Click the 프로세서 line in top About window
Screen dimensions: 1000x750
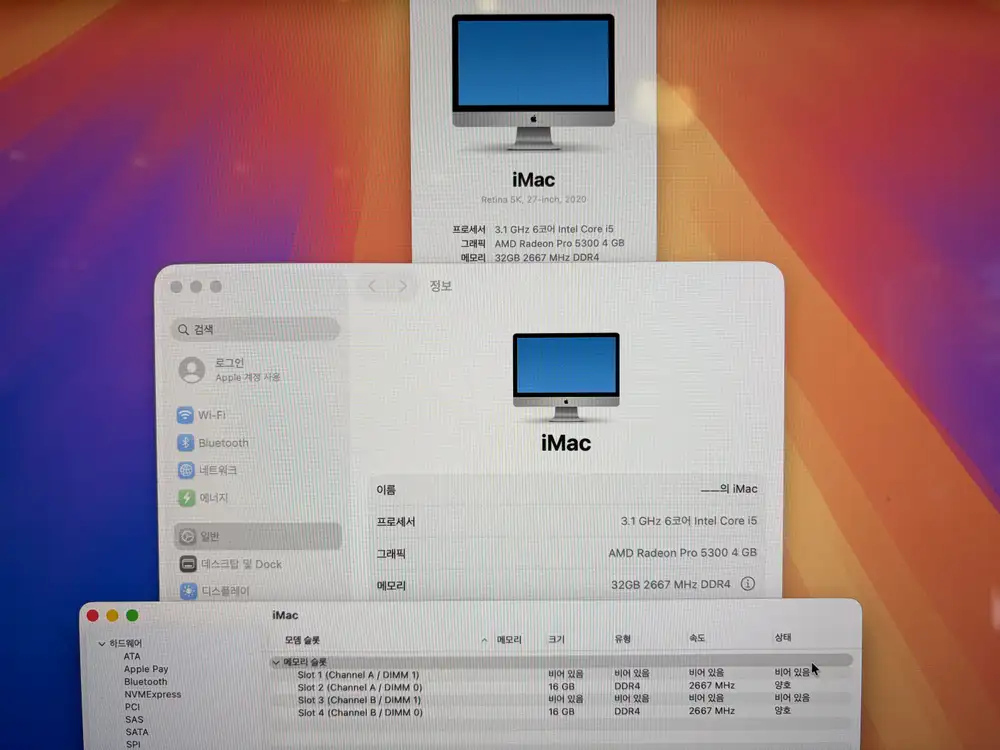tap(533, 229)
